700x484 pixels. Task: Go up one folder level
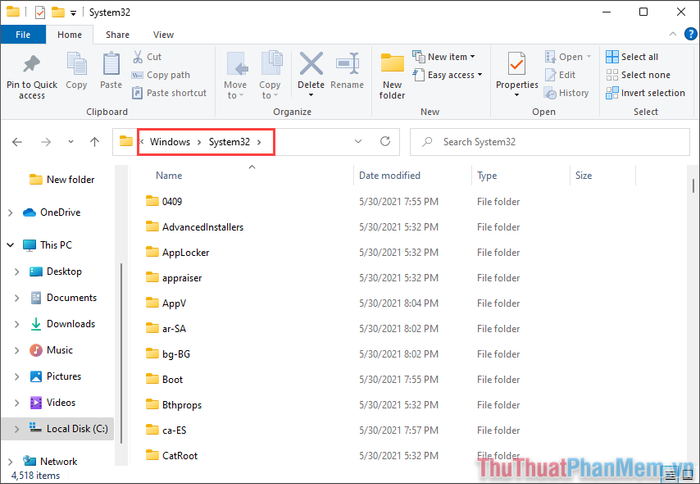point(94,142)
